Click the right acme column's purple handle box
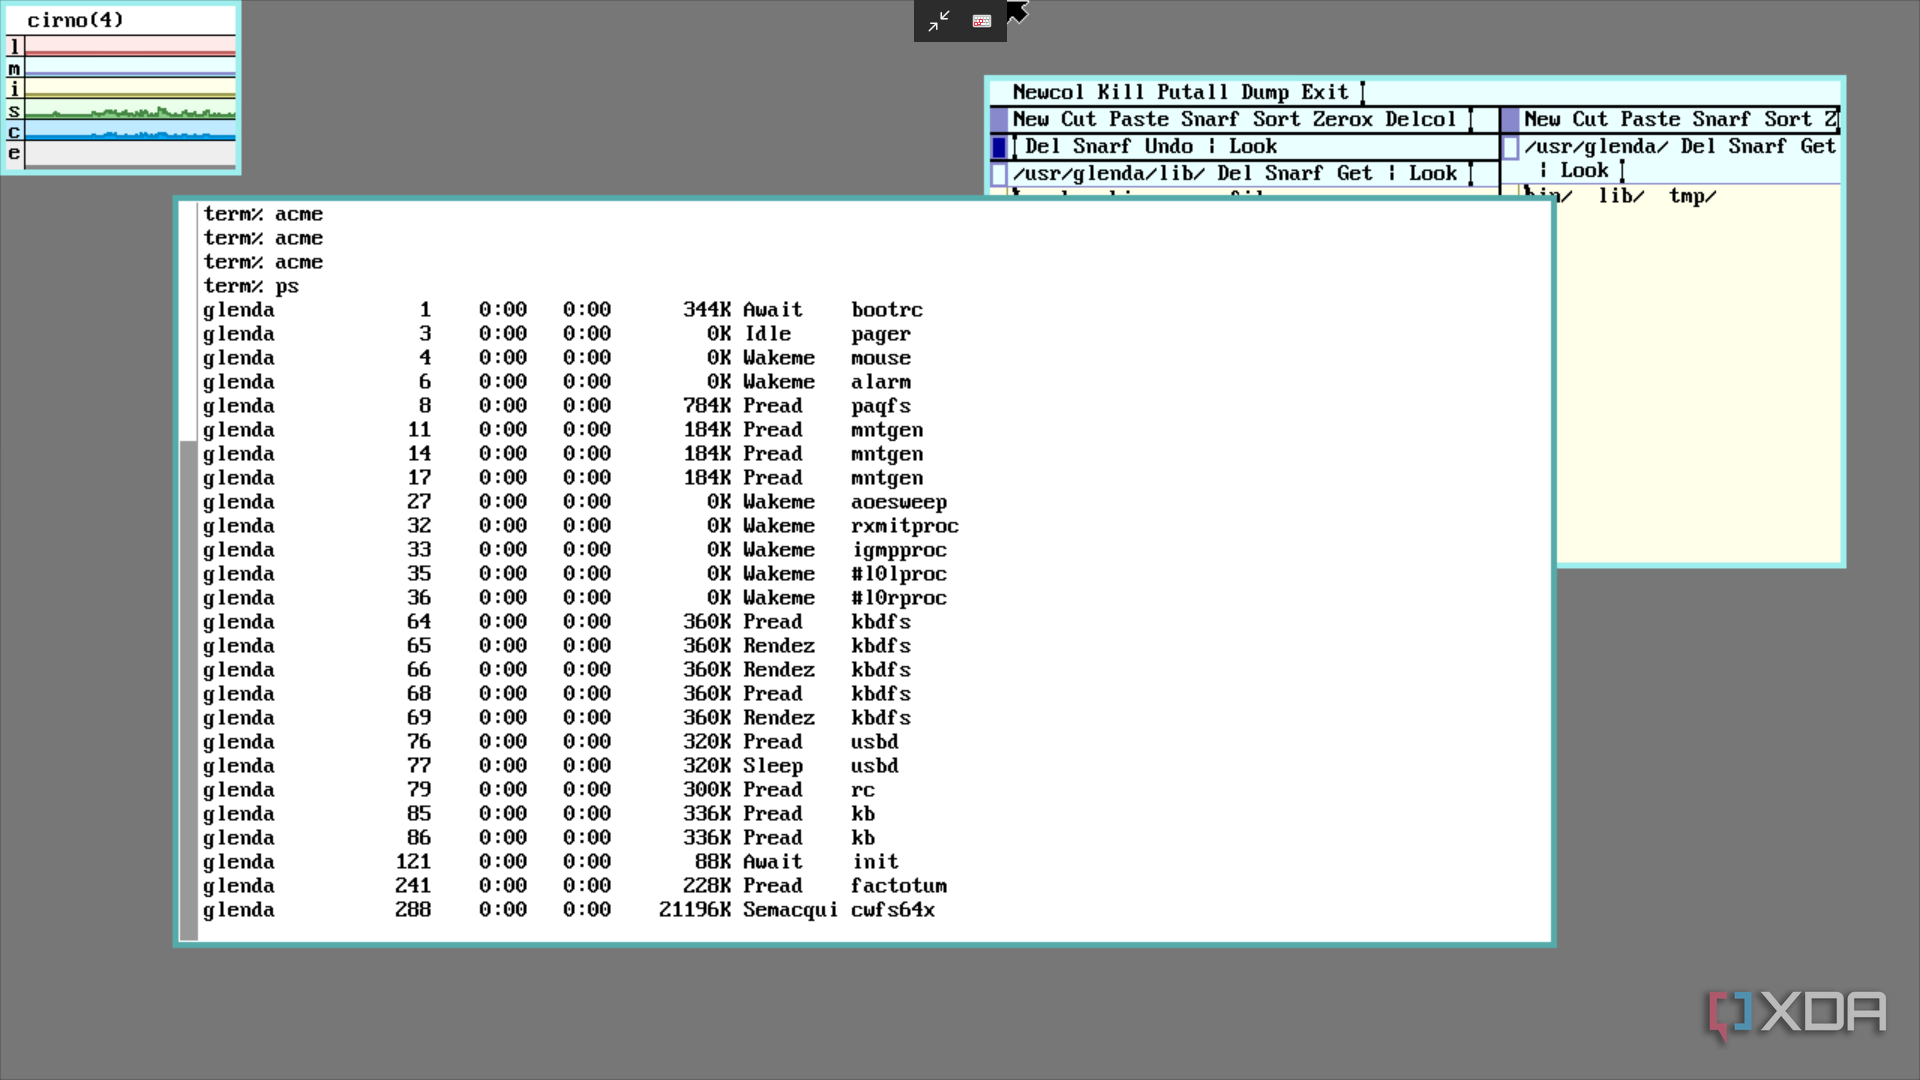Image resolution: width=1920 pixels, height=1080 pixels. 1510,120
